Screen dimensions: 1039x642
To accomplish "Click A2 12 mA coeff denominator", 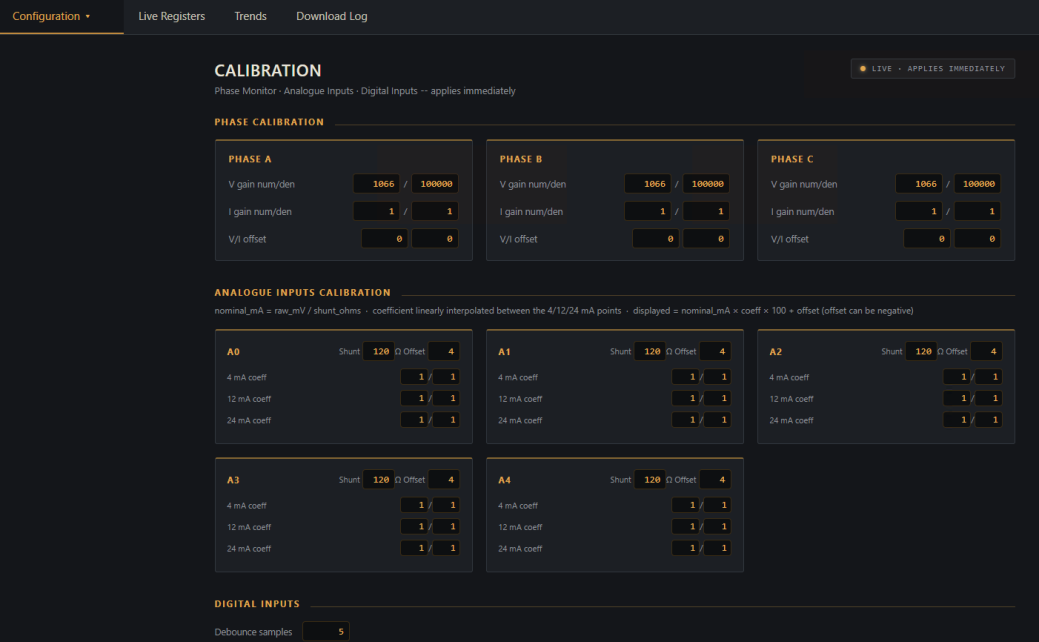I will (988, 398).
